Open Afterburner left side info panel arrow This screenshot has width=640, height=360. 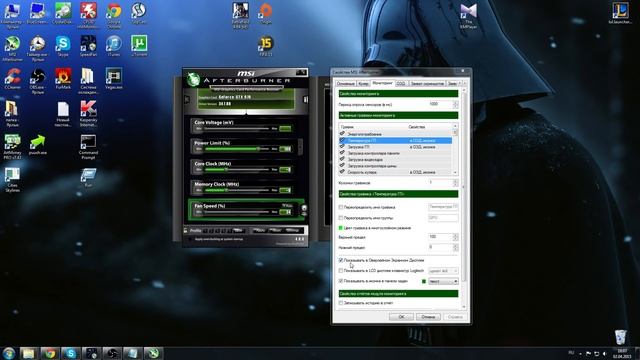187,99
